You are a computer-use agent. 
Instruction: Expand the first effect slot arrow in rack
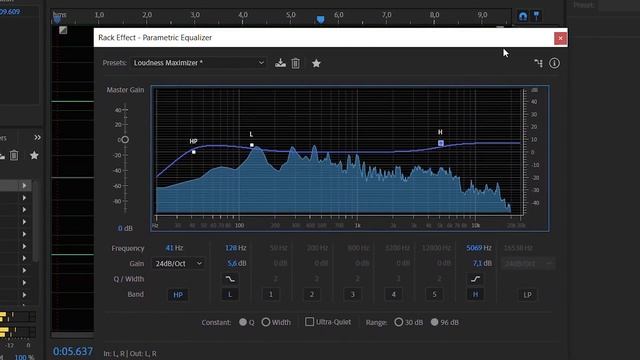click(24, 186)
